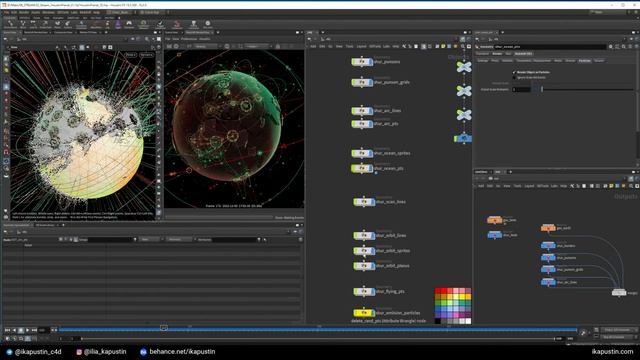Open the File menu in main menu bar
This screenshot has width=640, height=360.
(6, 12)
